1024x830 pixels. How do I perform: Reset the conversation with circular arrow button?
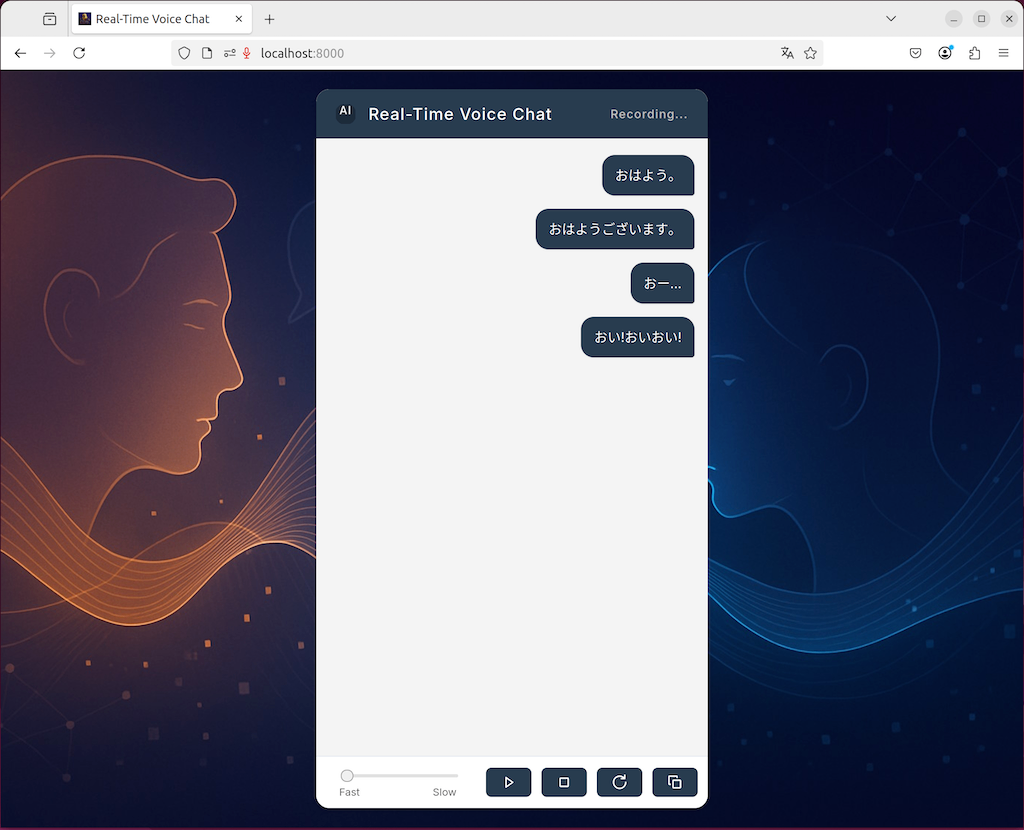coord(619,782)
